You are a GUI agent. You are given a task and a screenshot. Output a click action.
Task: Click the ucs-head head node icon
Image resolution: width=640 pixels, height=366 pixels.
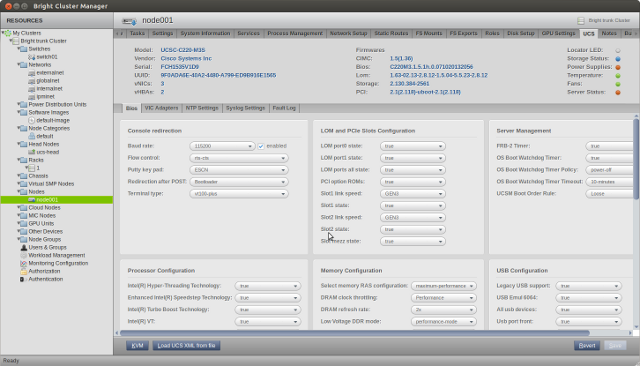[31, 152]
